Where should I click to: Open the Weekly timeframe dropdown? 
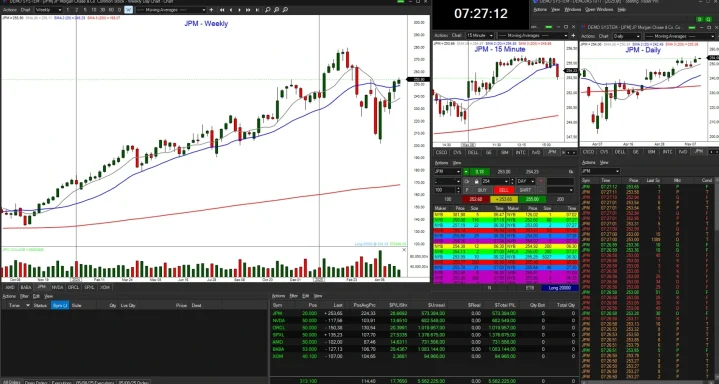click(48, 10)
